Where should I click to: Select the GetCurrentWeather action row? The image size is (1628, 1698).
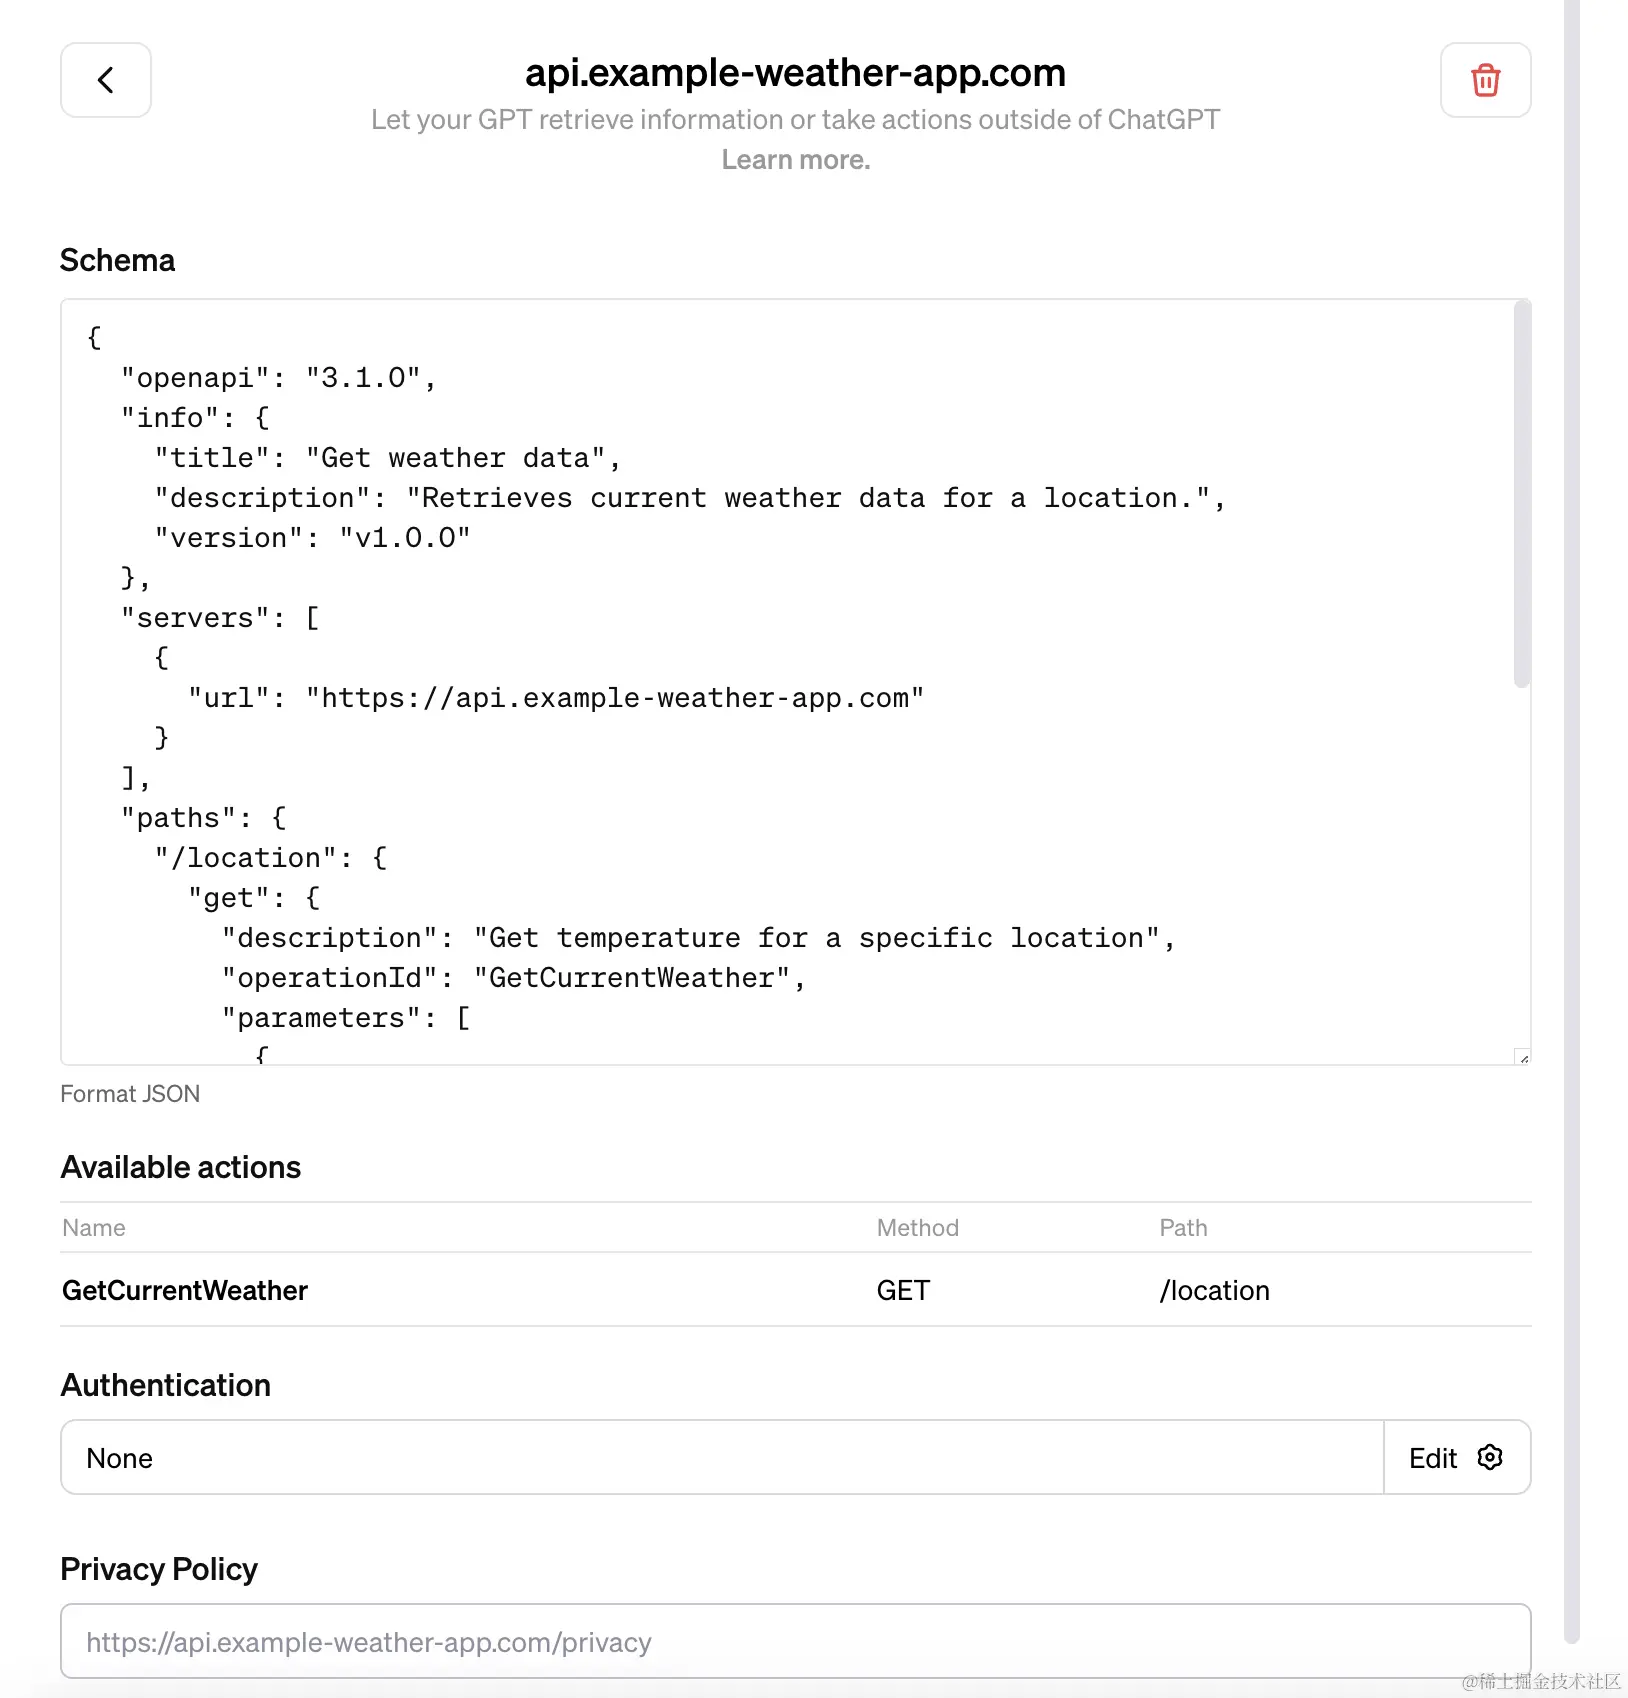[x=796, y=1290]
